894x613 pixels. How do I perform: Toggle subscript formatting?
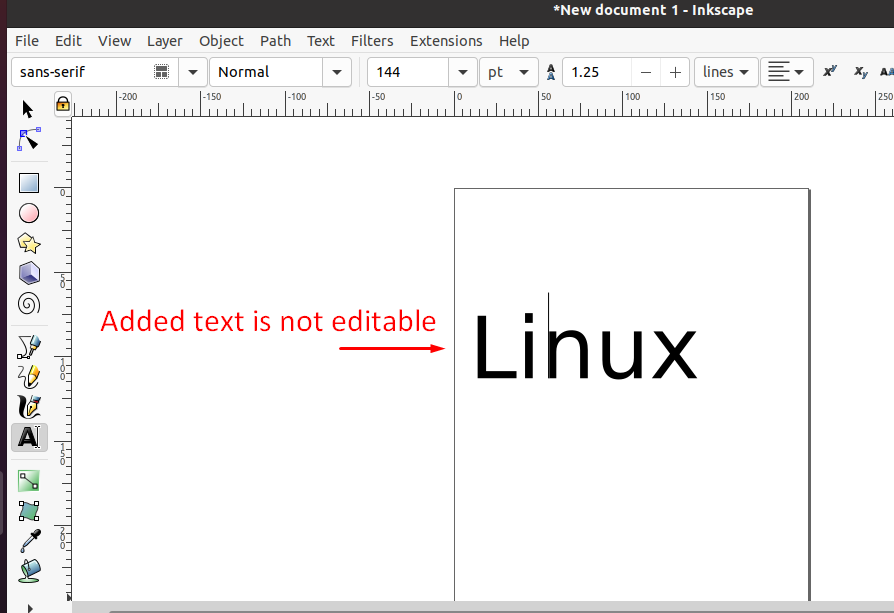861,72
